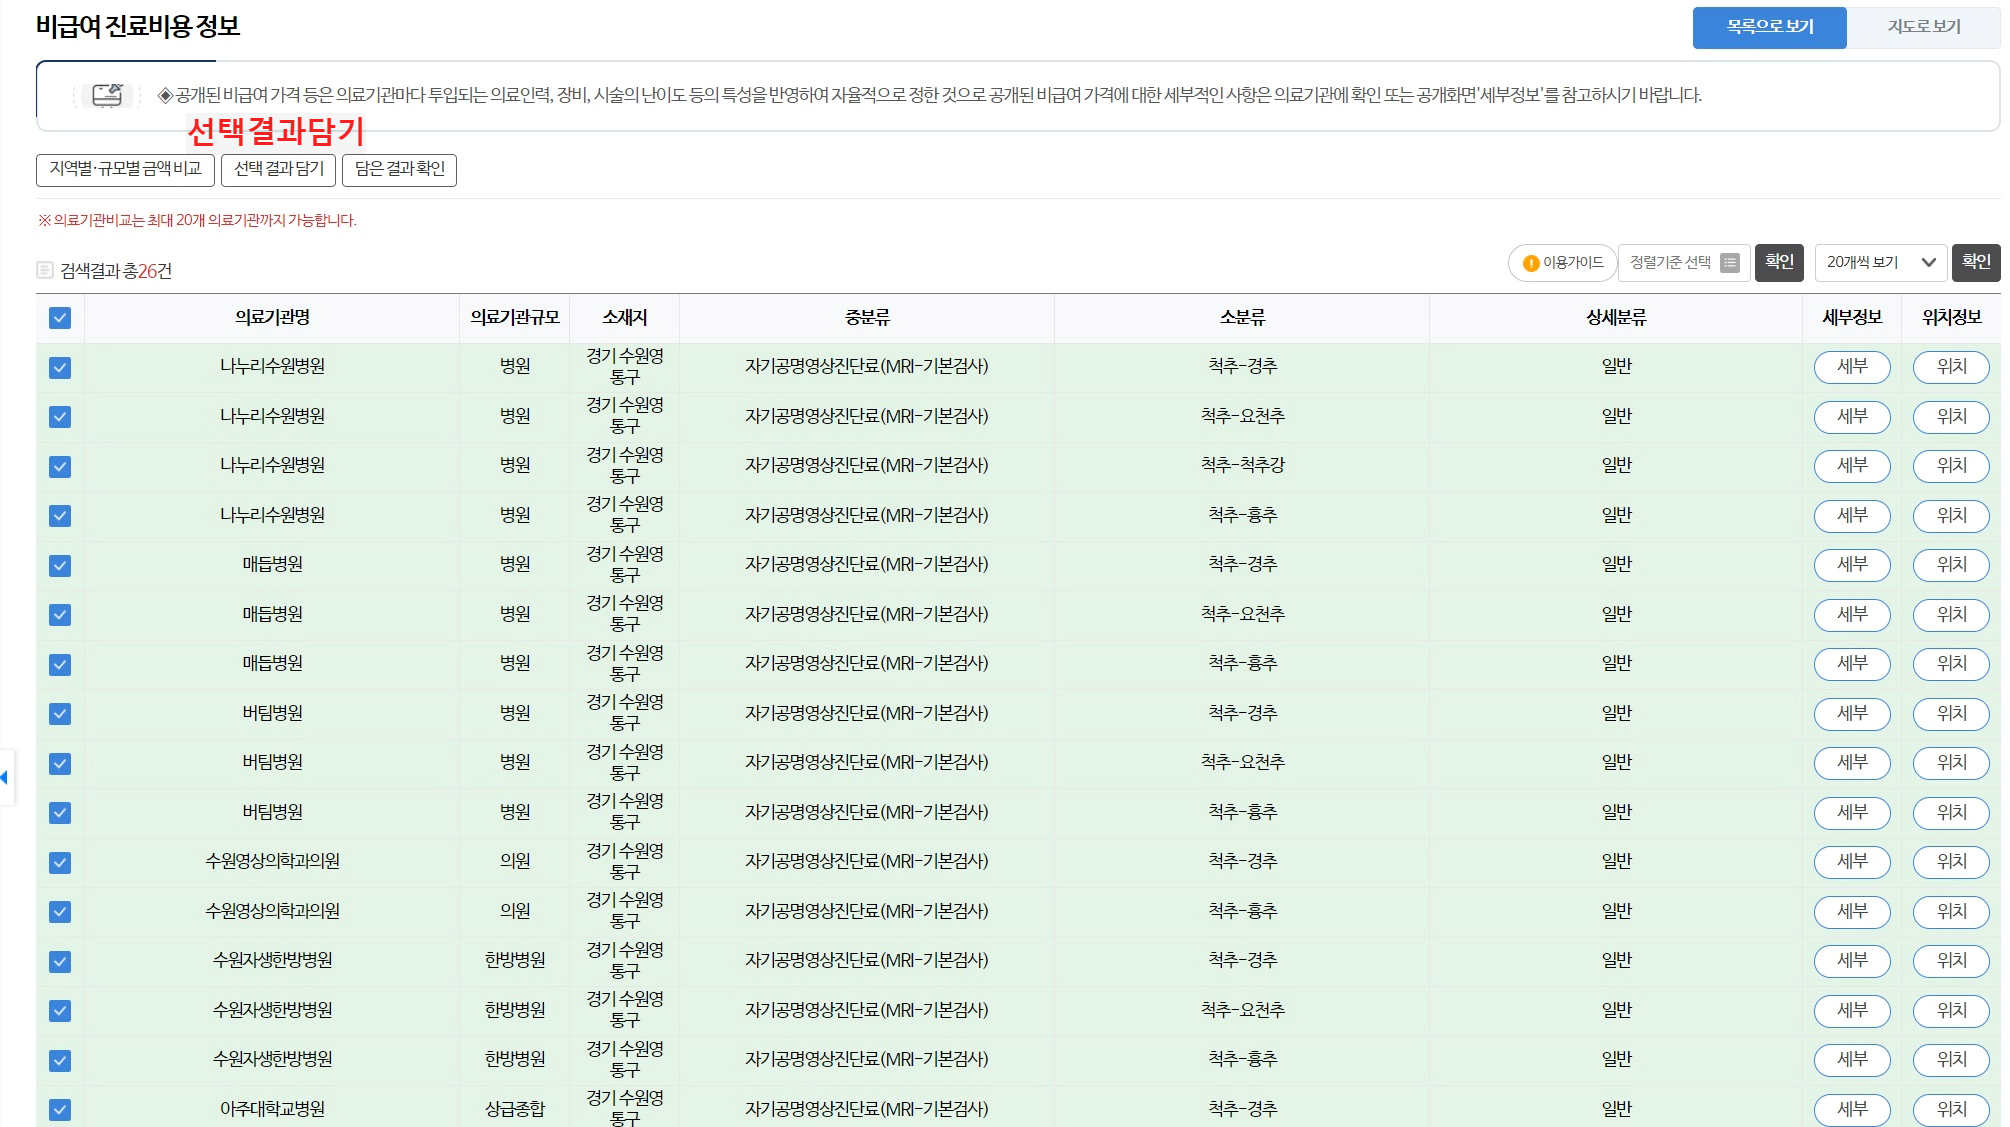The height and width of the screenshot is (1127, 2010).
Task: Switch to 지도로 보기 tab
Action: [x=1923, y=27]
